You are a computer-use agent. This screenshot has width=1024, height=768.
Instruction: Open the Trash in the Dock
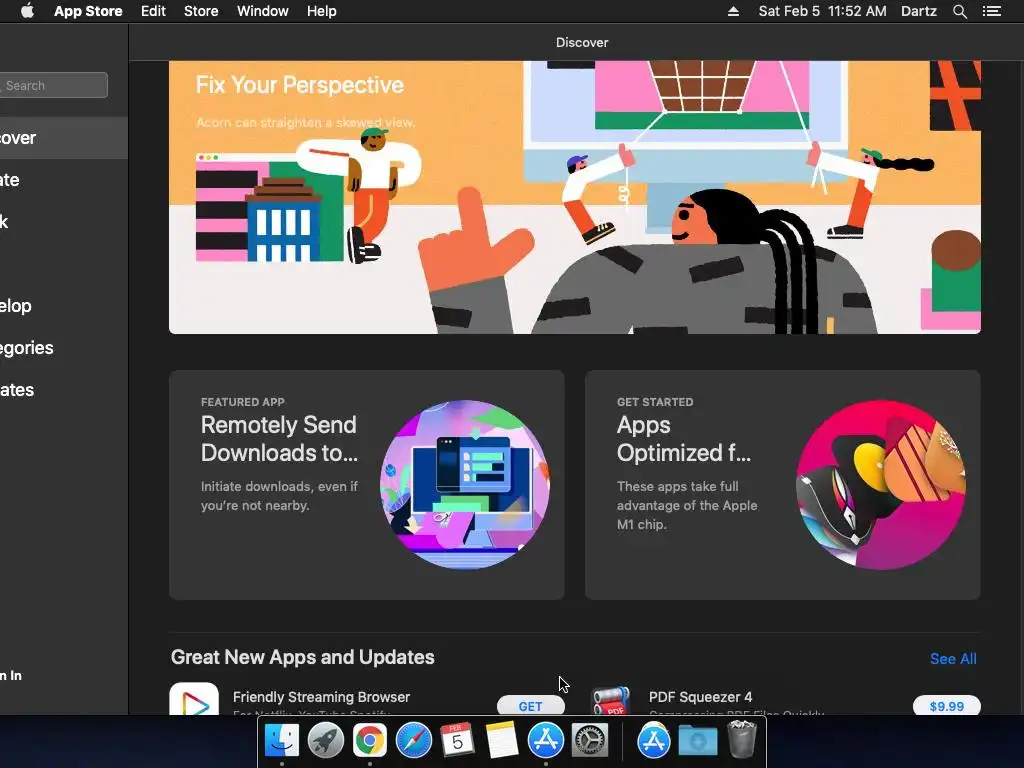pos(741,739)
